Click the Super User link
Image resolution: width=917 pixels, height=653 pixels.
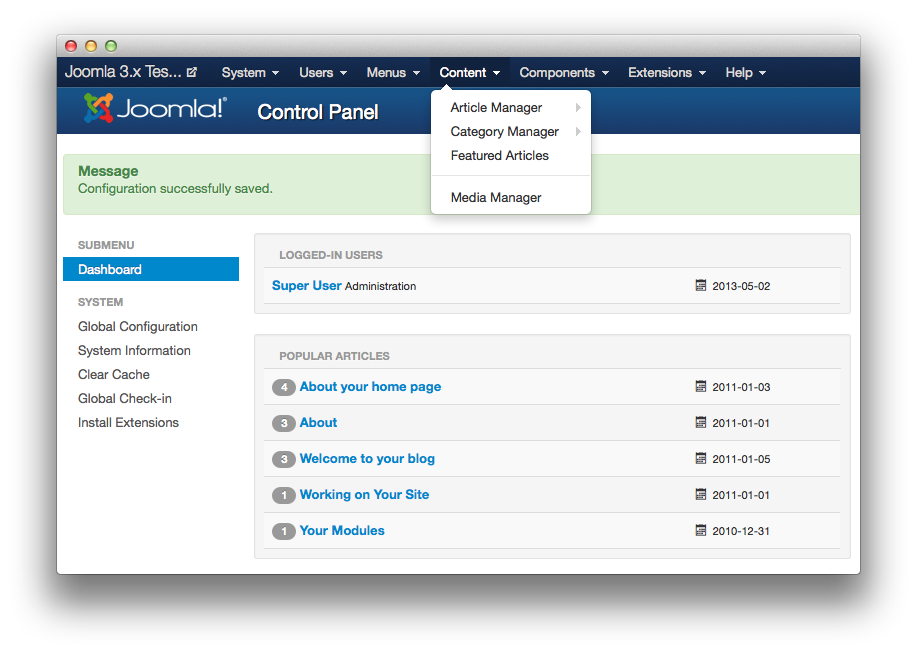(306, 285)
